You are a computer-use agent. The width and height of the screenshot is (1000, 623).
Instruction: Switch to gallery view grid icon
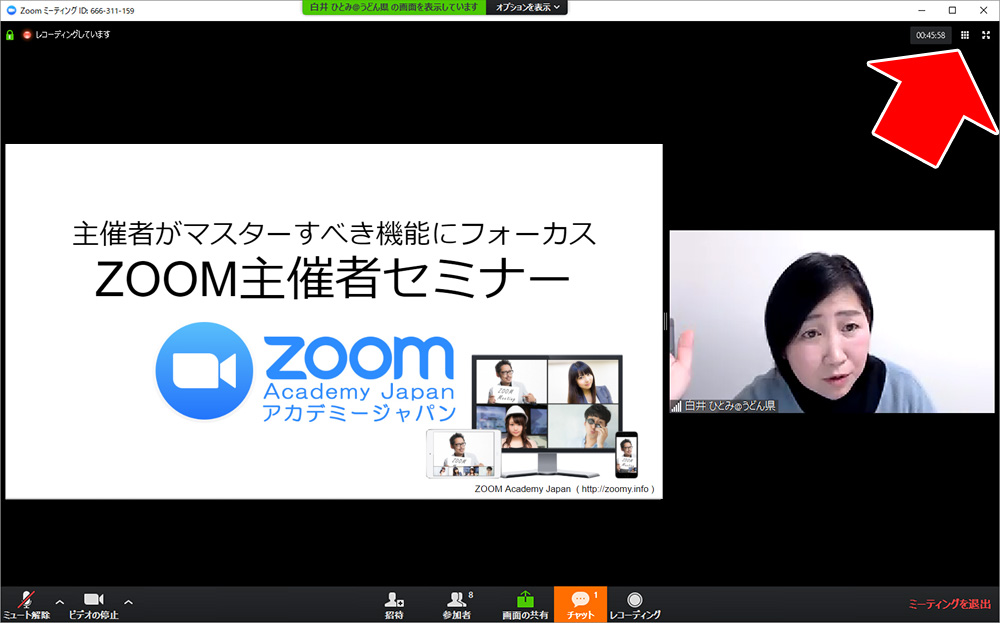[x=965, y=35]
